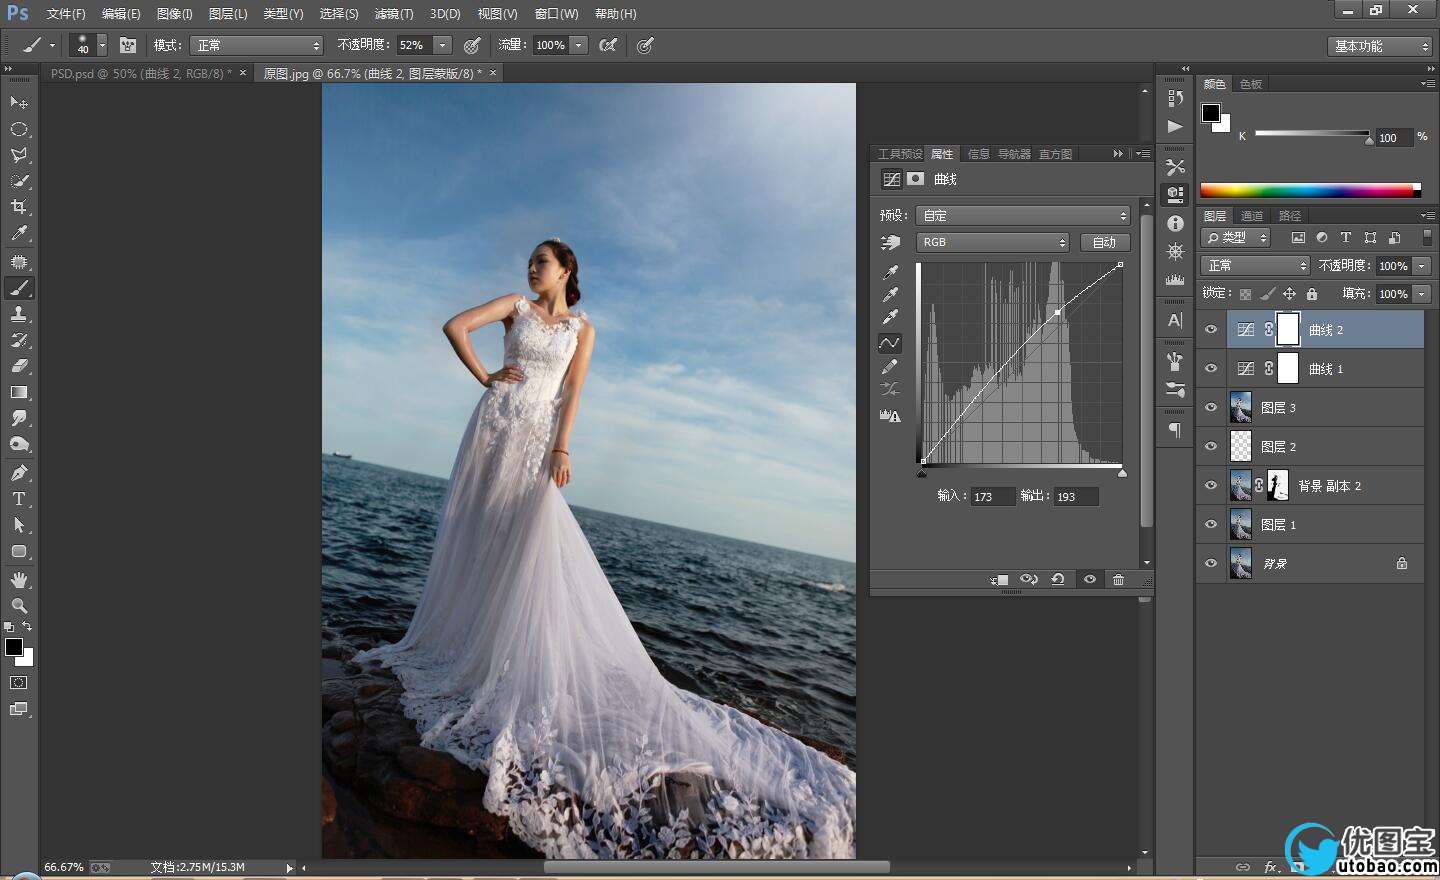The height and width of the screenshot is (880, 1440).
Task: Open the Paragraph panel icon in the dock
Action: pos(1175,430)
